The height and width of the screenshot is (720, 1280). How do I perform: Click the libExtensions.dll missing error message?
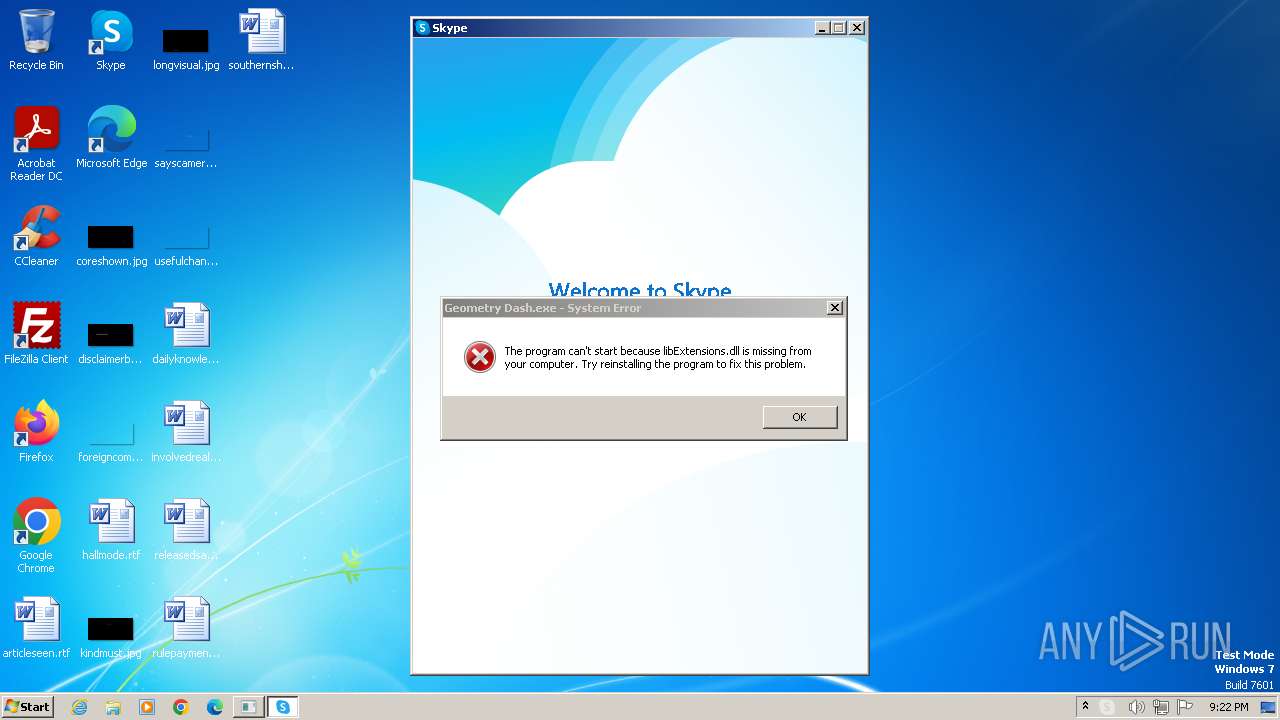pos(658,358)
